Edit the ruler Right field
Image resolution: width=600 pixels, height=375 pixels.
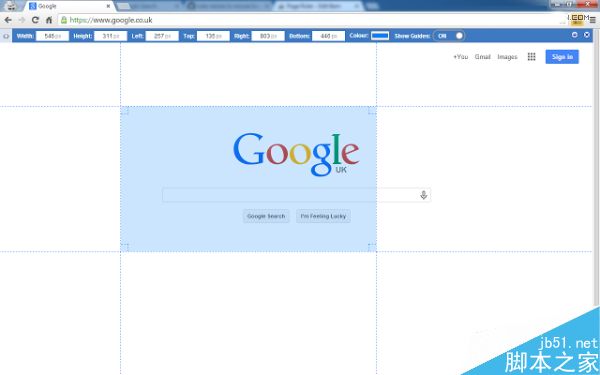pos(268,36)
